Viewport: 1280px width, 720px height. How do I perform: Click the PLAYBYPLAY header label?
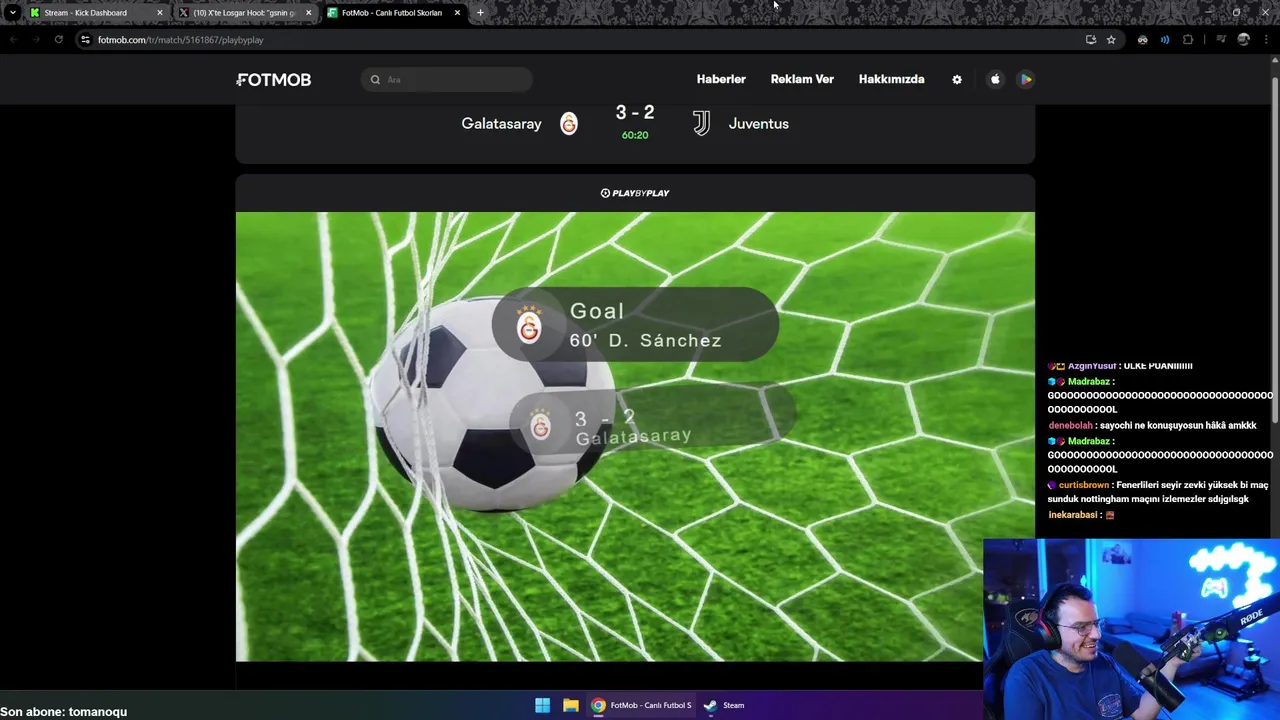[x=635, y=193]
